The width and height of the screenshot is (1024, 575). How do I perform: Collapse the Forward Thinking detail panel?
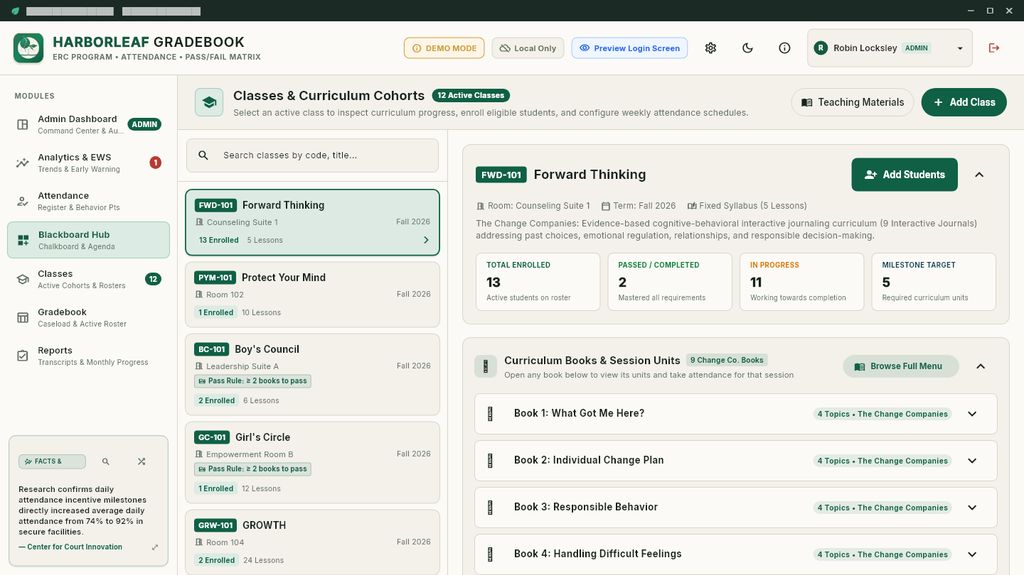[x=980, y=174]
